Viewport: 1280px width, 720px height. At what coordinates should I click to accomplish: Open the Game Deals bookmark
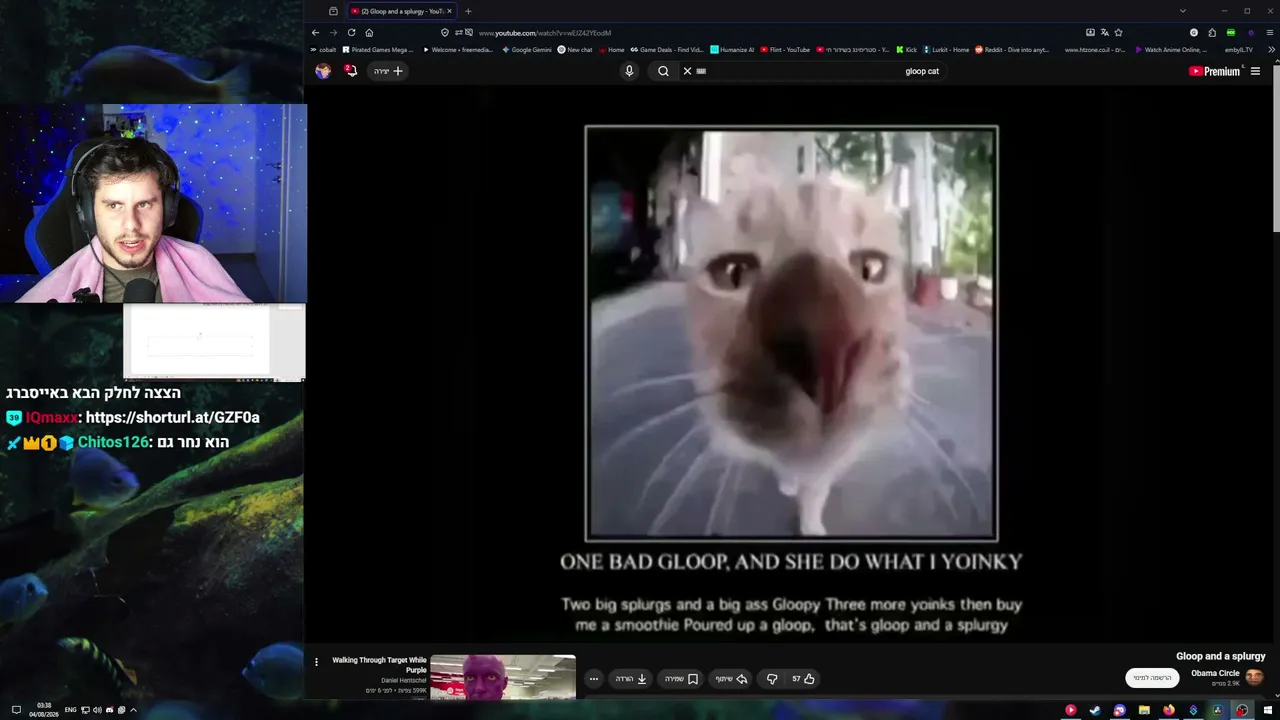coord(667,49)
